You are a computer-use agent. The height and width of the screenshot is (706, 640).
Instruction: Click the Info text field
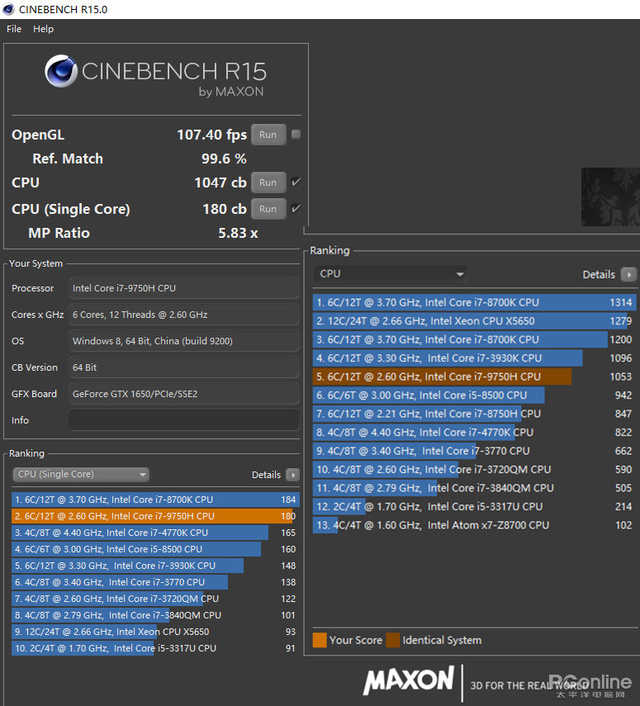click(x=183, y=420)
